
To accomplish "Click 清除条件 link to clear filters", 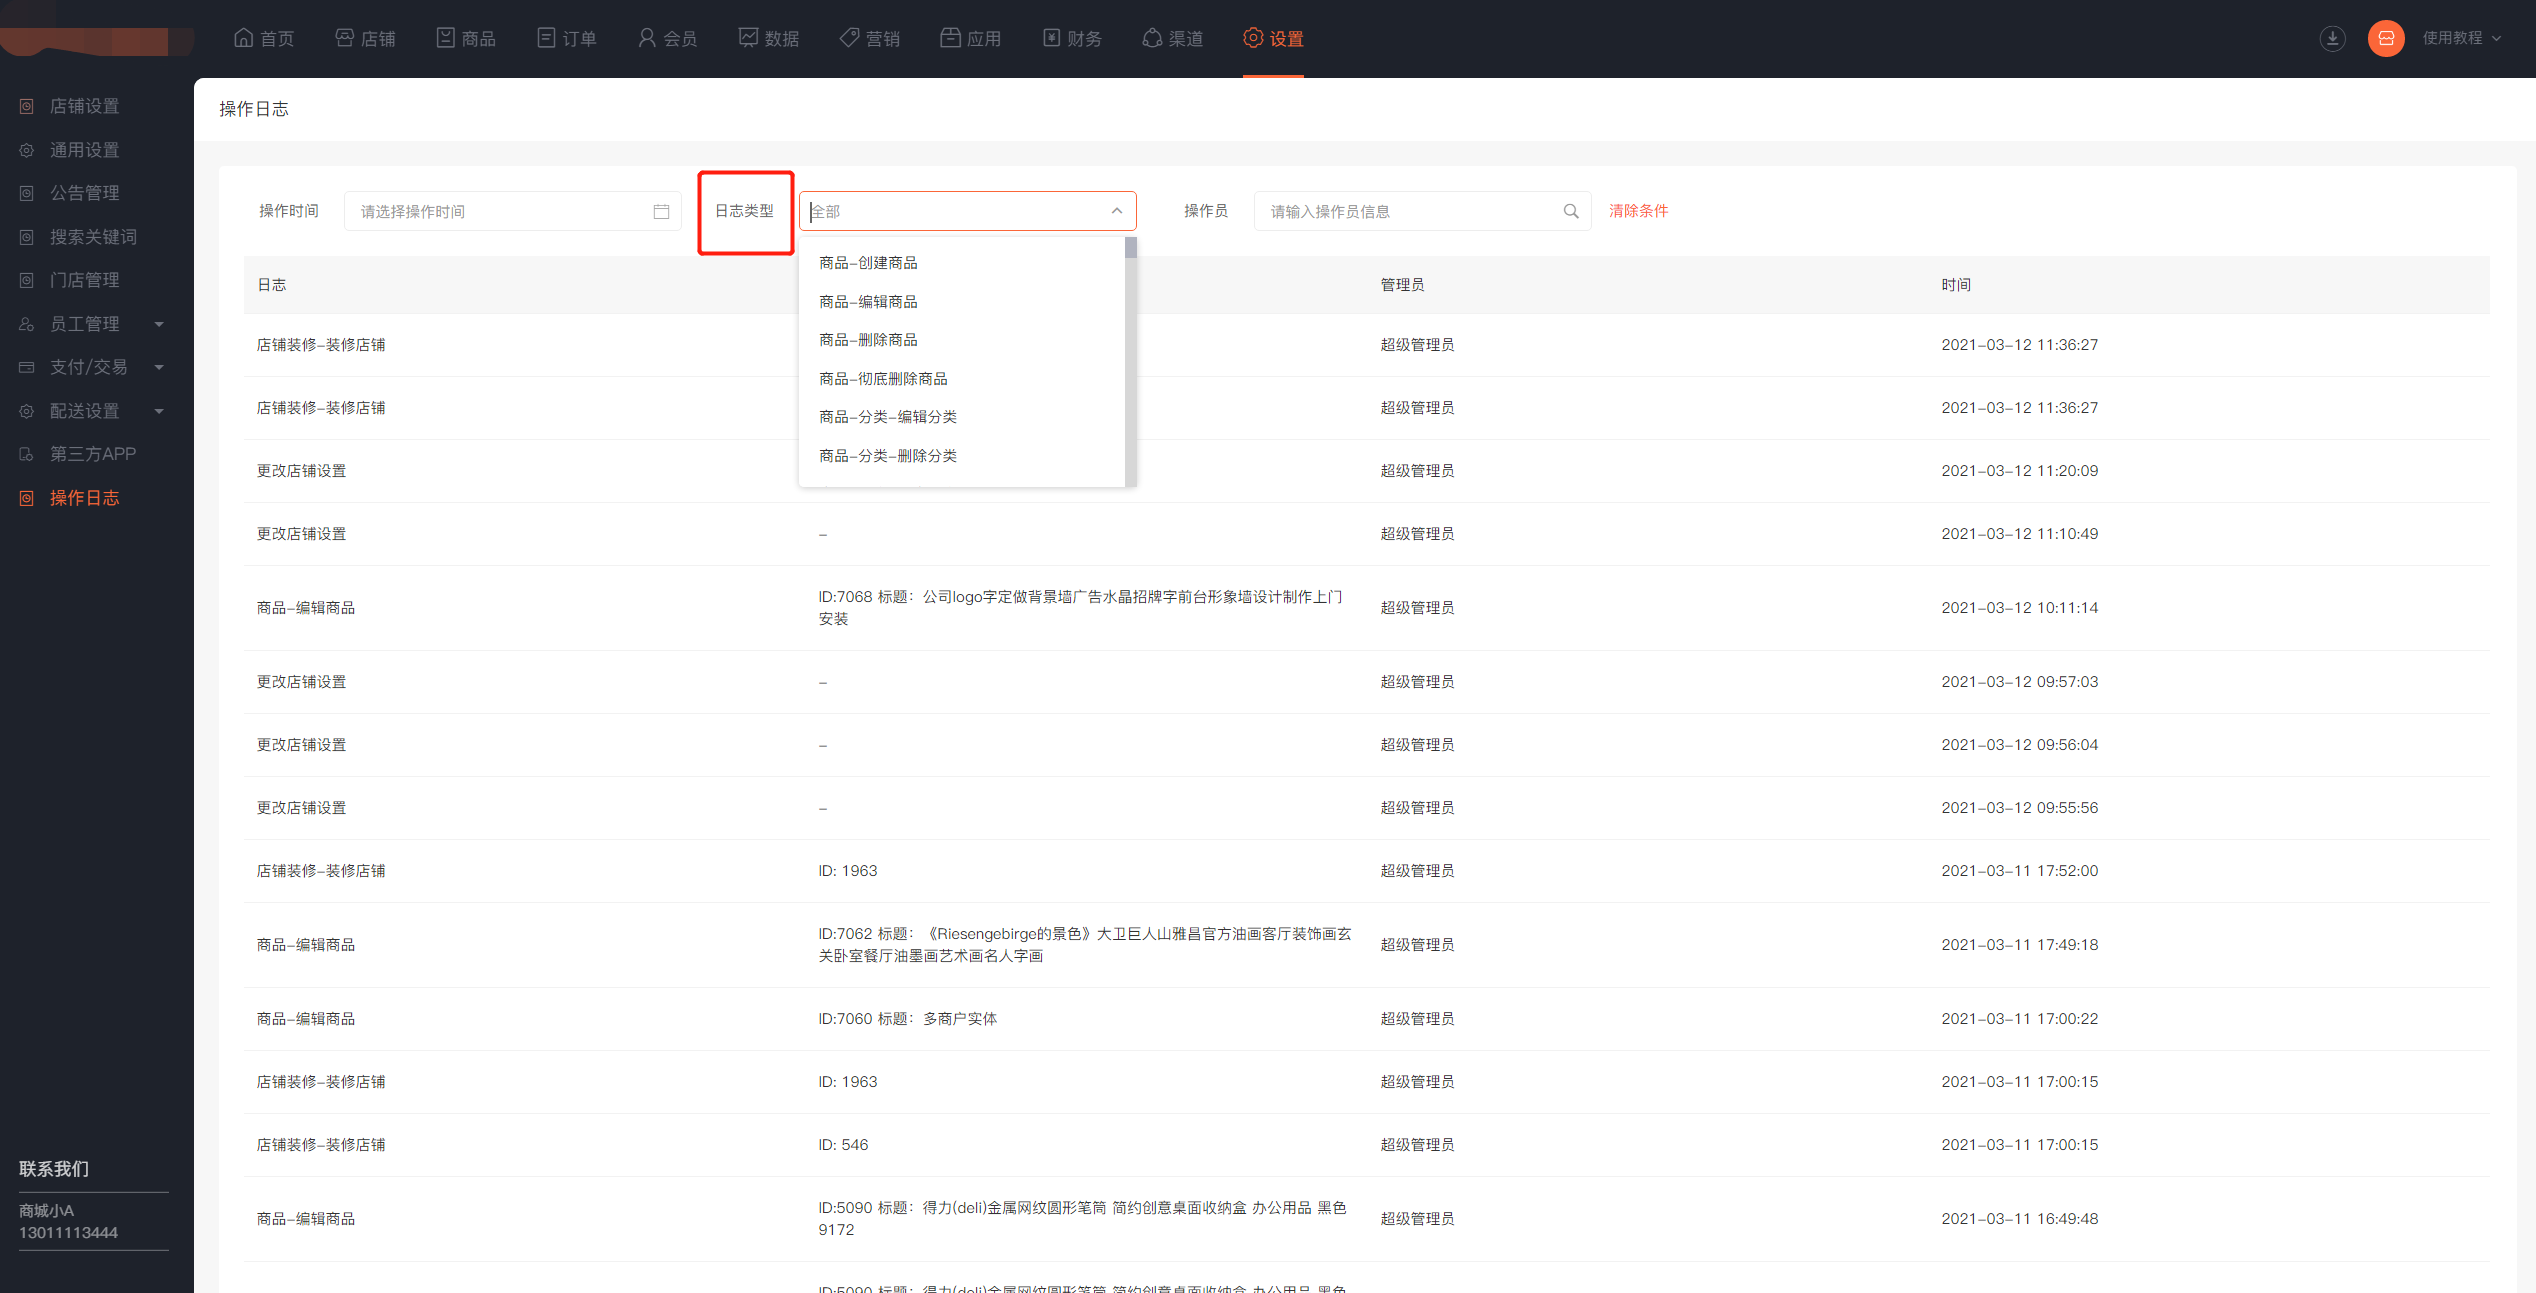I will point(1638,211).
